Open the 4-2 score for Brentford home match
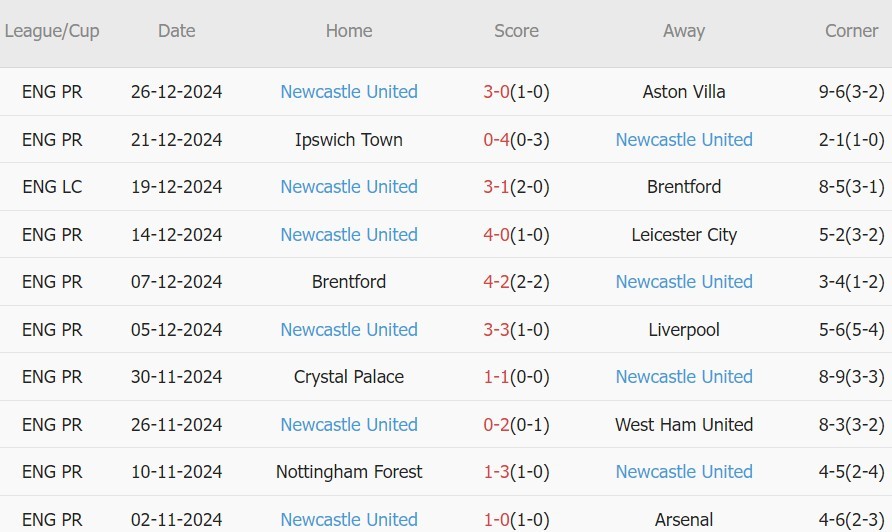This screenshot has height=532, width=892. 496,282
